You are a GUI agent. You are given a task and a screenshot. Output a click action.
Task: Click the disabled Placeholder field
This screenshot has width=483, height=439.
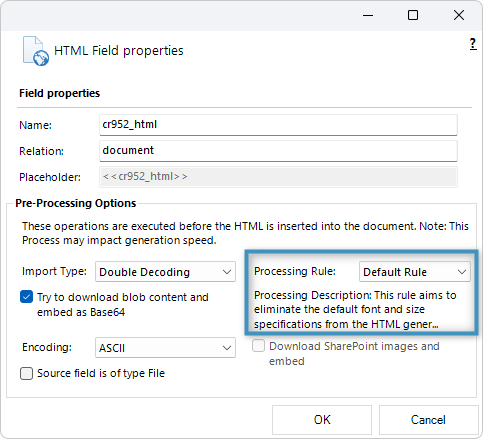click(x=278, y=177)
